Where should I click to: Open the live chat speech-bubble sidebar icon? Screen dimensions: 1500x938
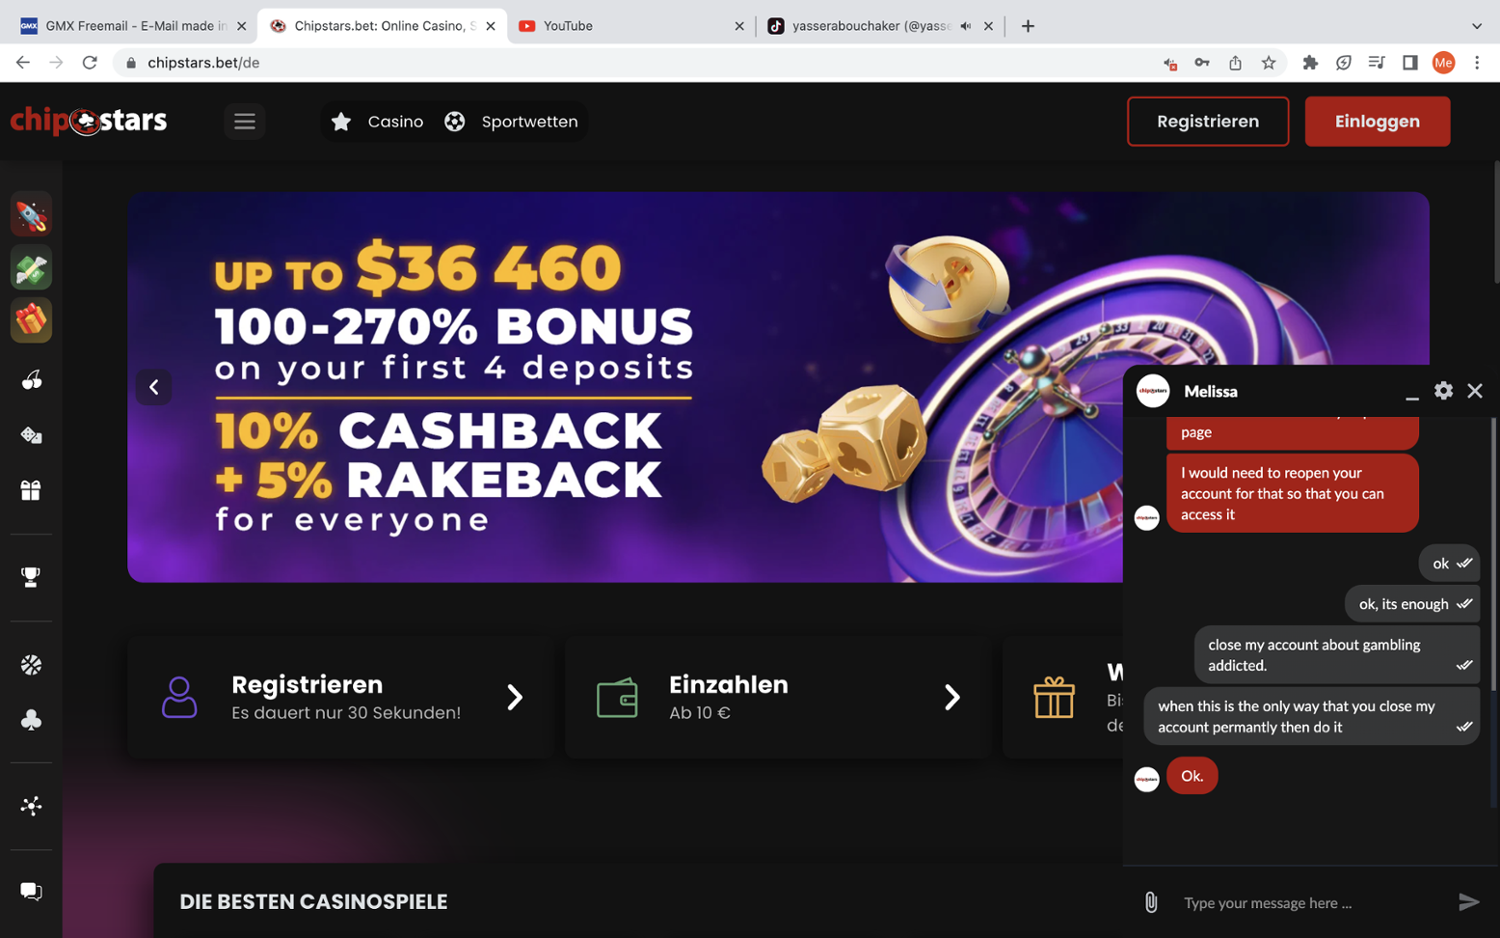point(31,891)
